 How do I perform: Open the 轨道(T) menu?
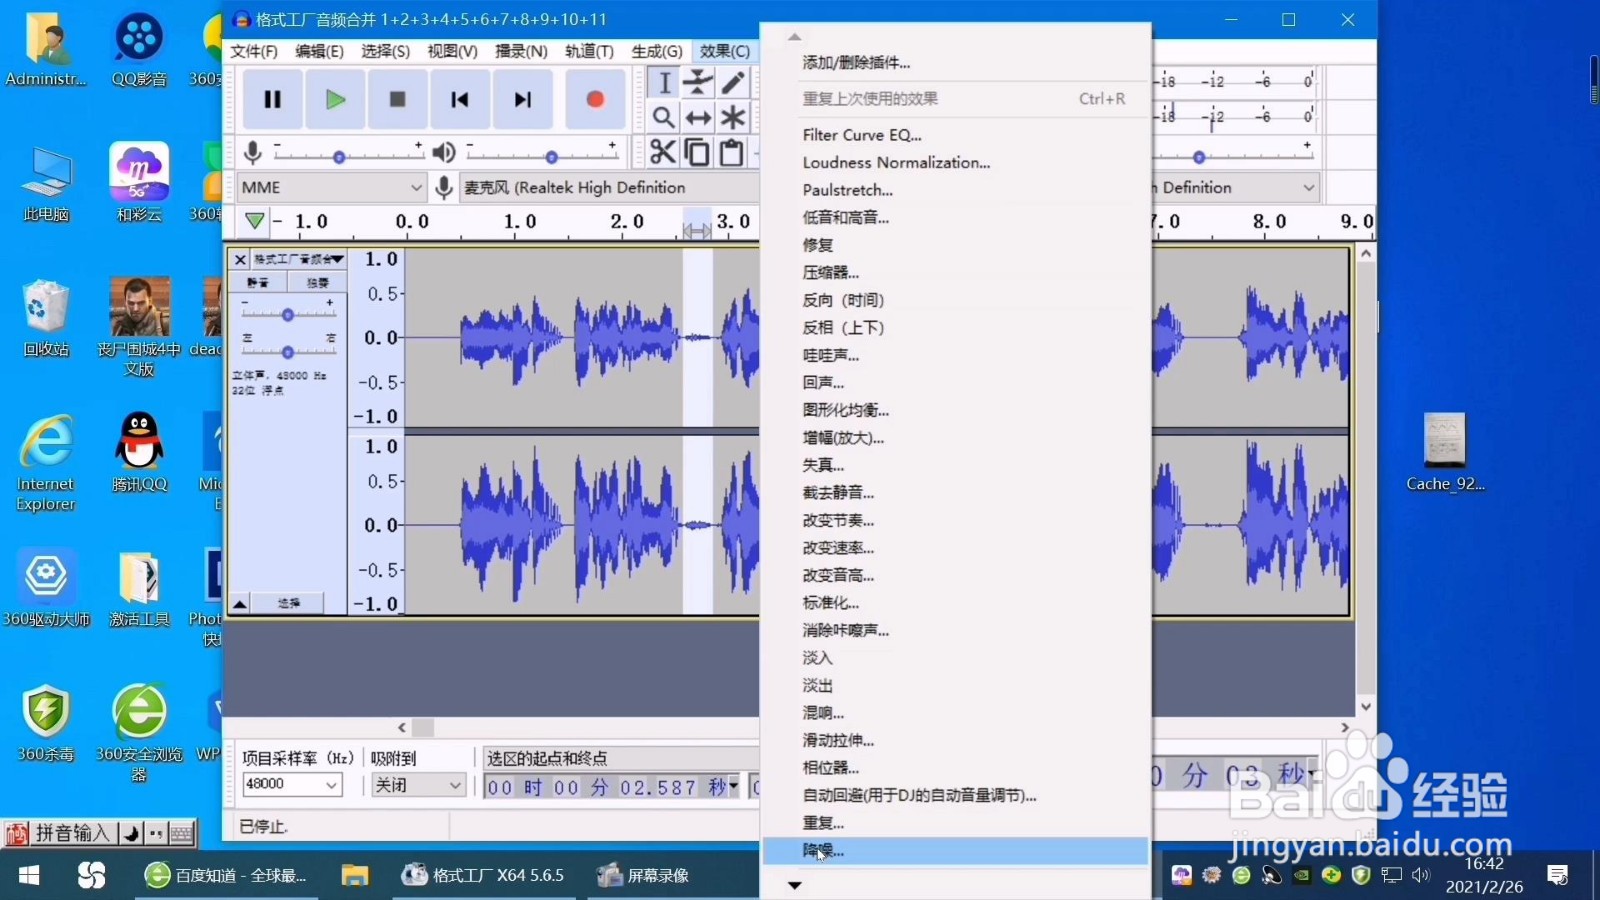point(589,51)
